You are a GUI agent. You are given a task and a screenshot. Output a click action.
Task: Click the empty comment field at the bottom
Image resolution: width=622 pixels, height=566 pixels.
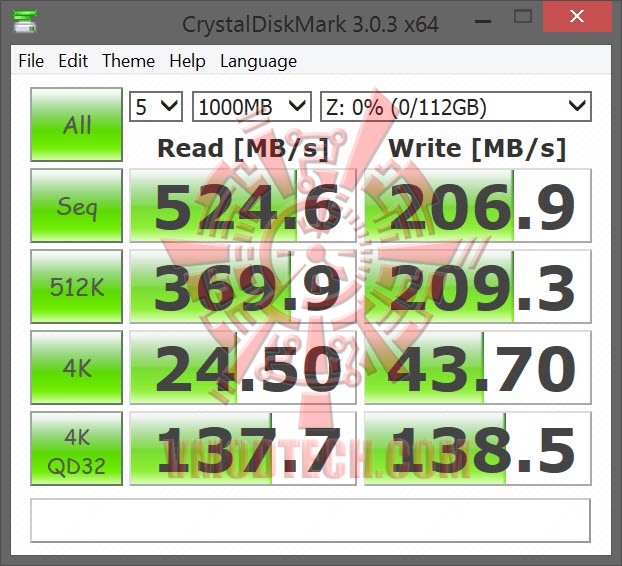pyautogui.click(x=311, y=520)
